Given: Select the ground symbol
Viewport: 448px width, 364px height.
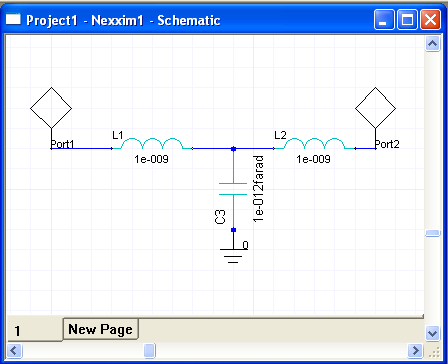Looking at the screenshot, I should pos(233,255).
